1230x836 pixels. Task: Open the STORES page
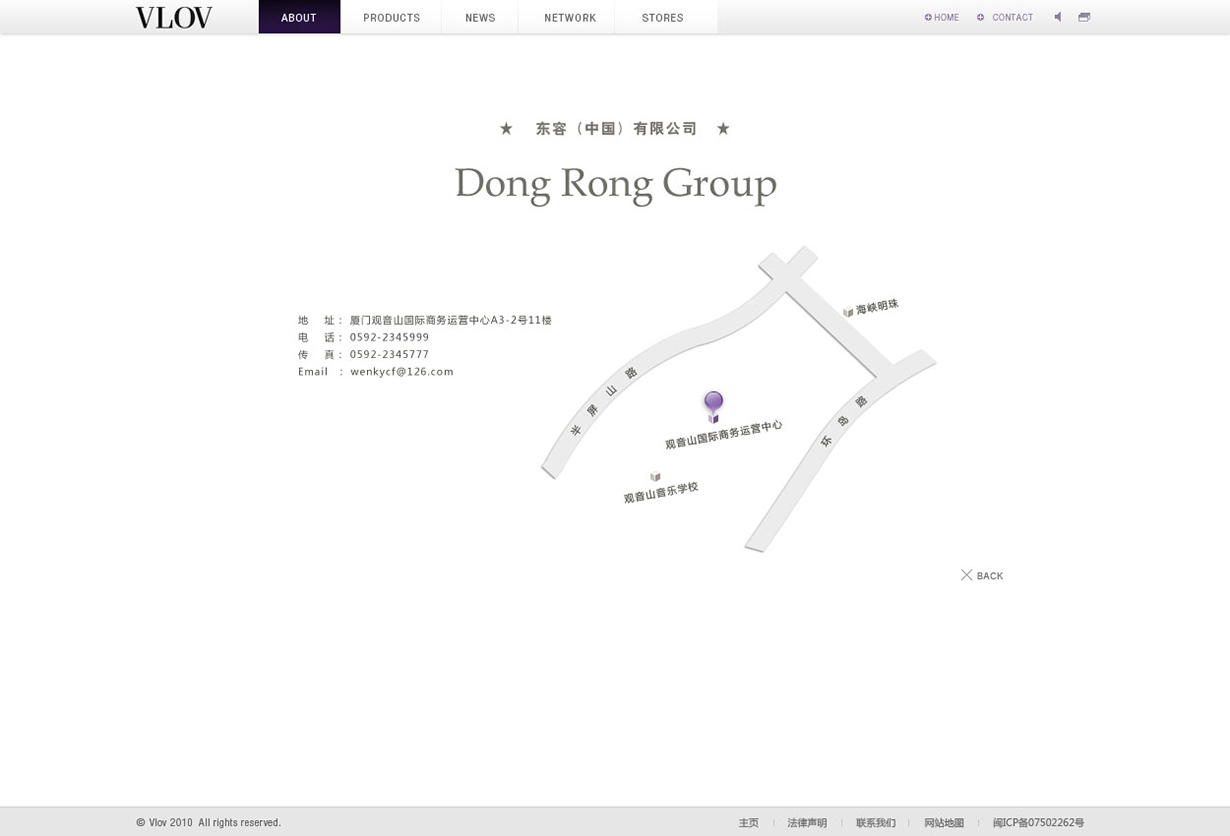[x=663, y=18]
